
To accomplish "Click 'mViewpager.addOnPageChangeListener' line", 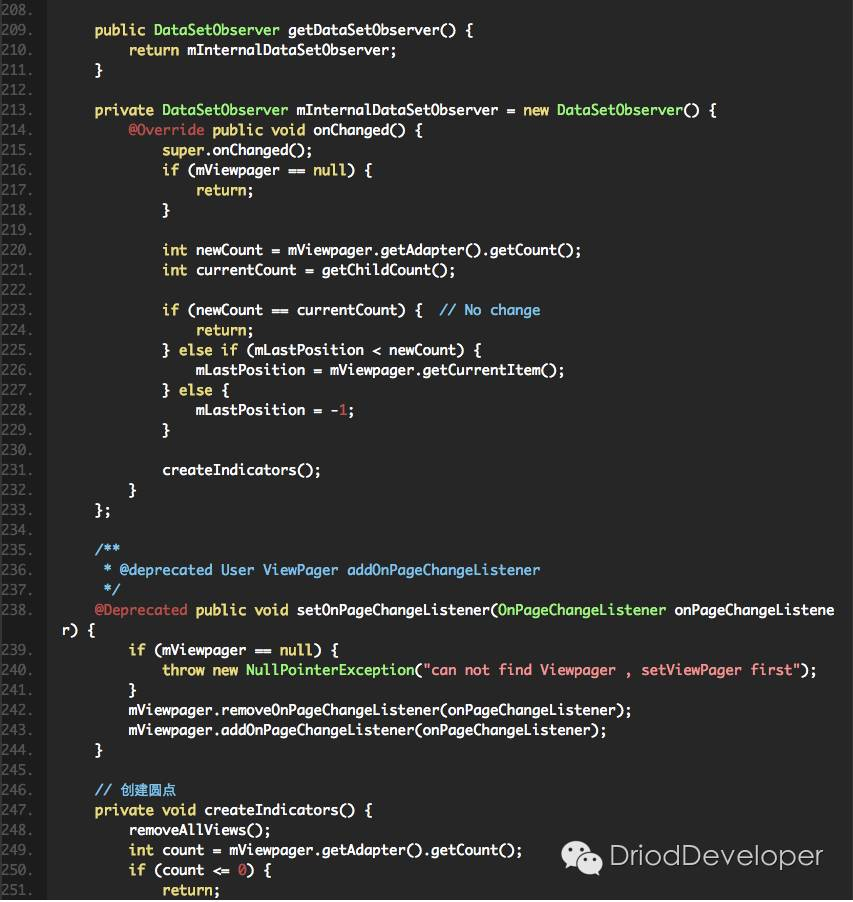I will 367,730.
